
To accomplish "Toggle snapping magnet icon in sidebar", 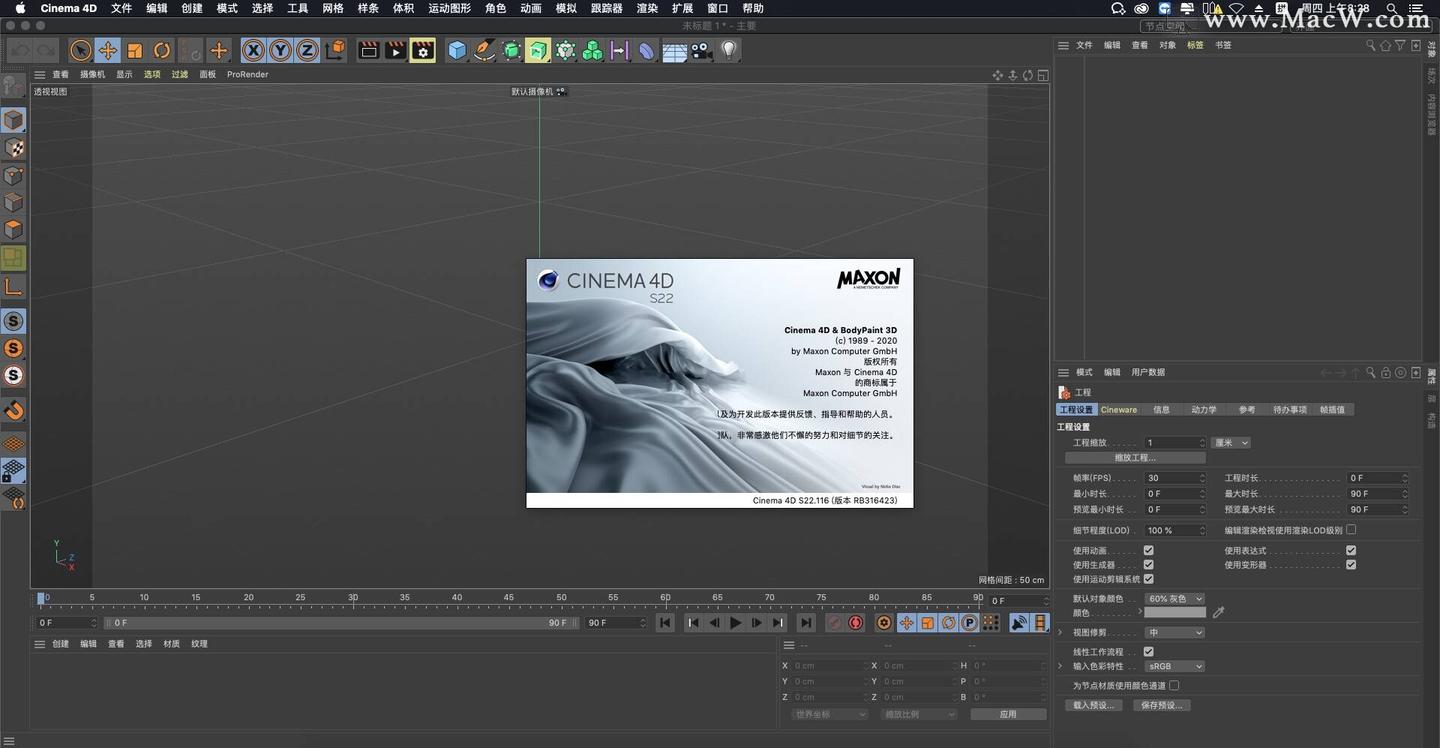I will click(13, 410).
